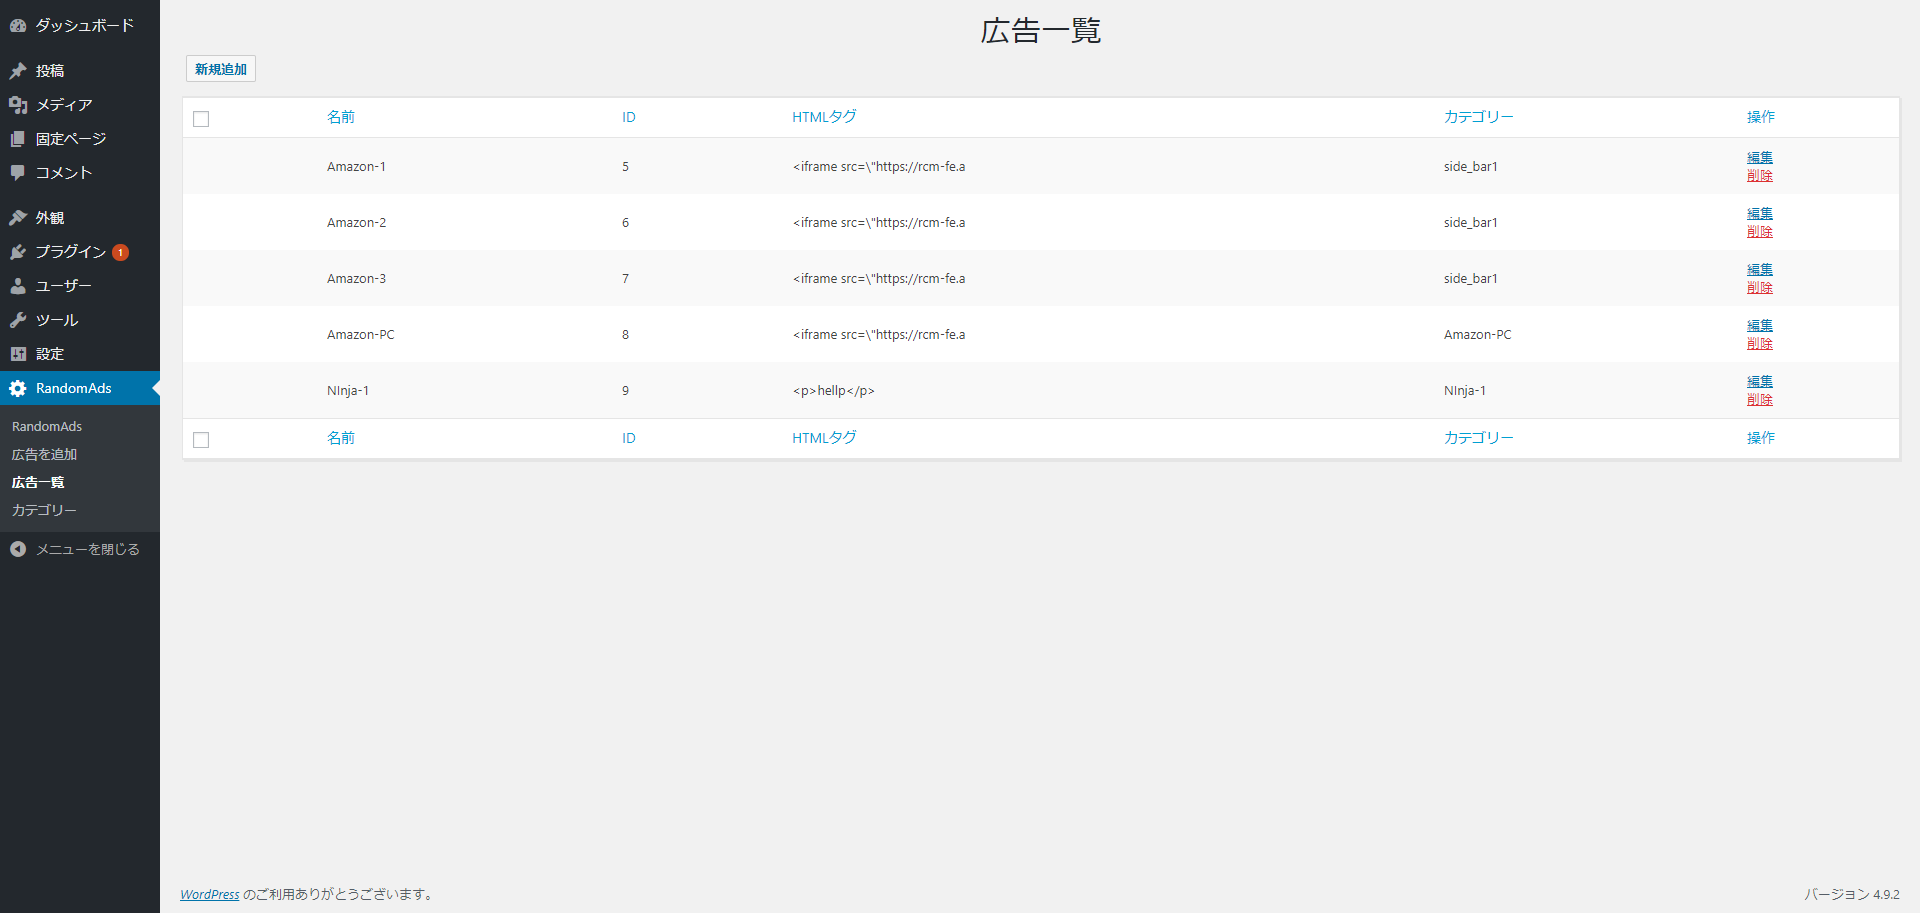Sort by ID column header
Screen dimensions: 1920x913
point(629,117)
